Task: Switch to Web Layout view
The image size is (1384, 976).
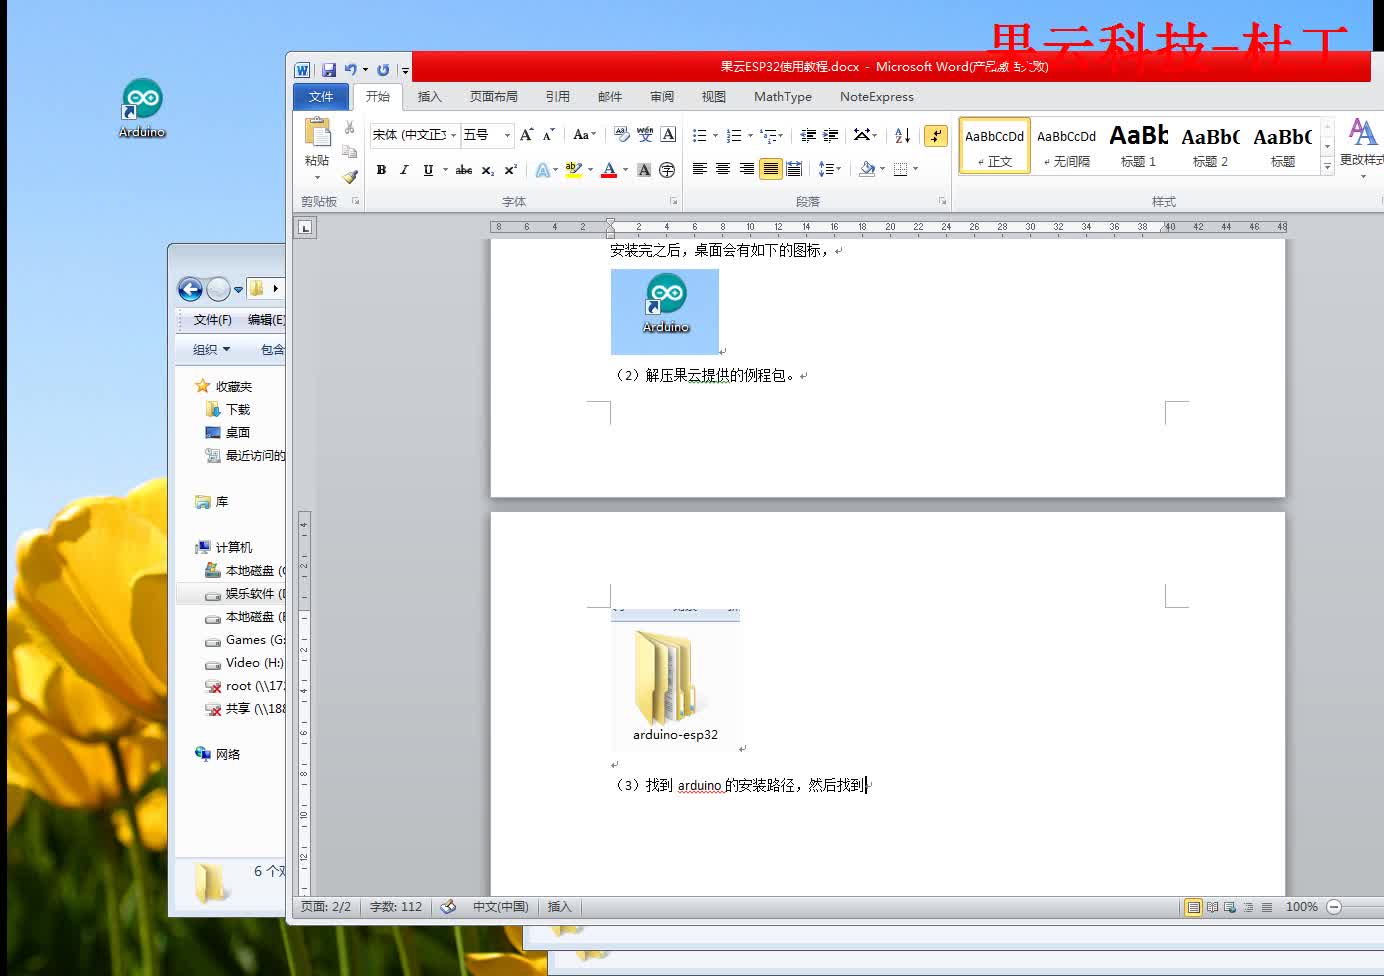Action: pyautogui.click(x=1230, y=907)
